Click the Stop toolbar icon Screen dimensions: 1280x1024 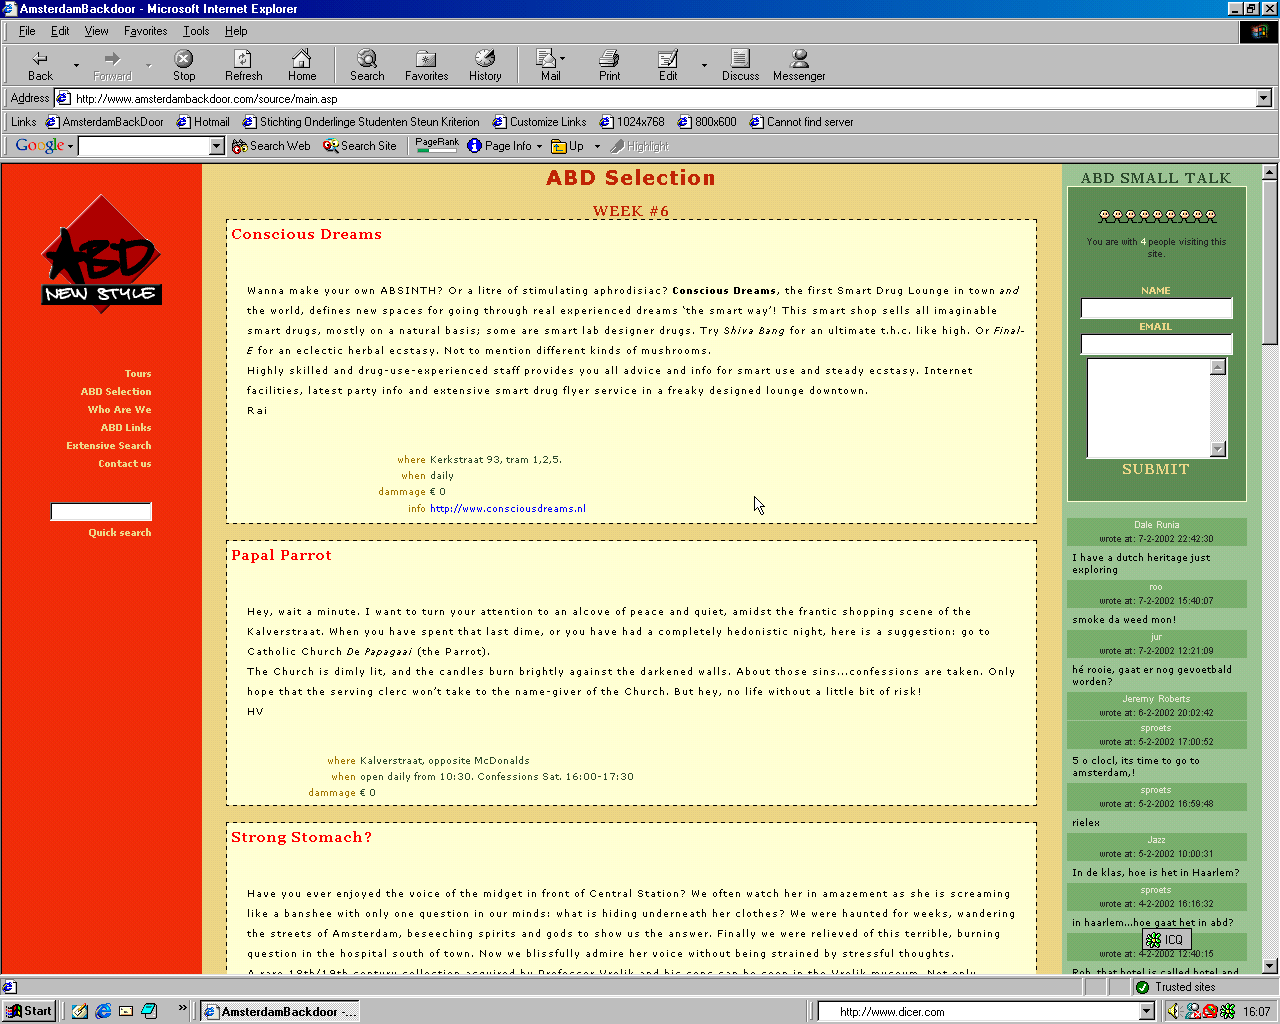[184, 65]
